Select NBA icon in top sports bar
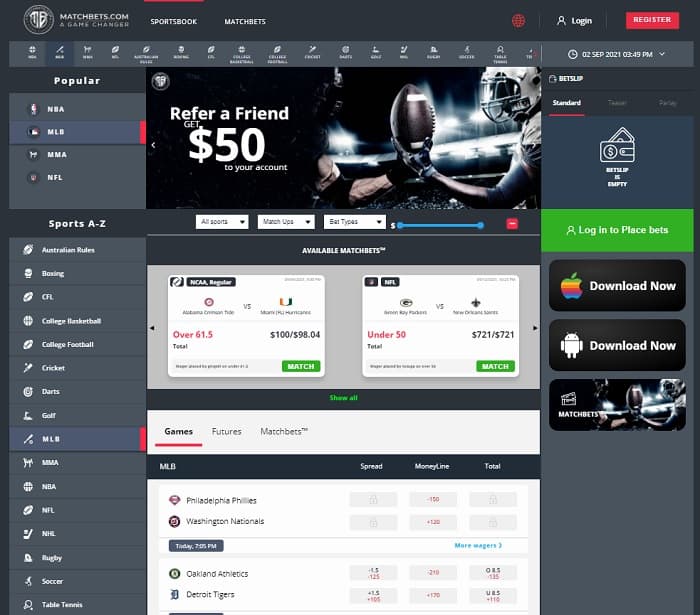The height and width of the screenshot is (615, 700). 32,52
